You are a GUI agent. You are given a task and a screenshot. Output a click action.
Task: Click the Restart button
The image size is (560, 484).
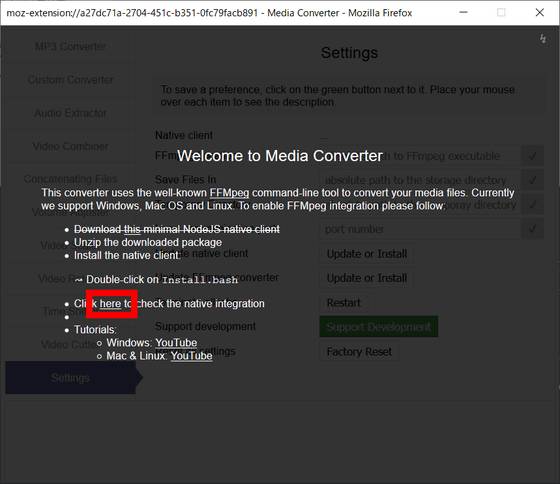click(x=343, y=303)
